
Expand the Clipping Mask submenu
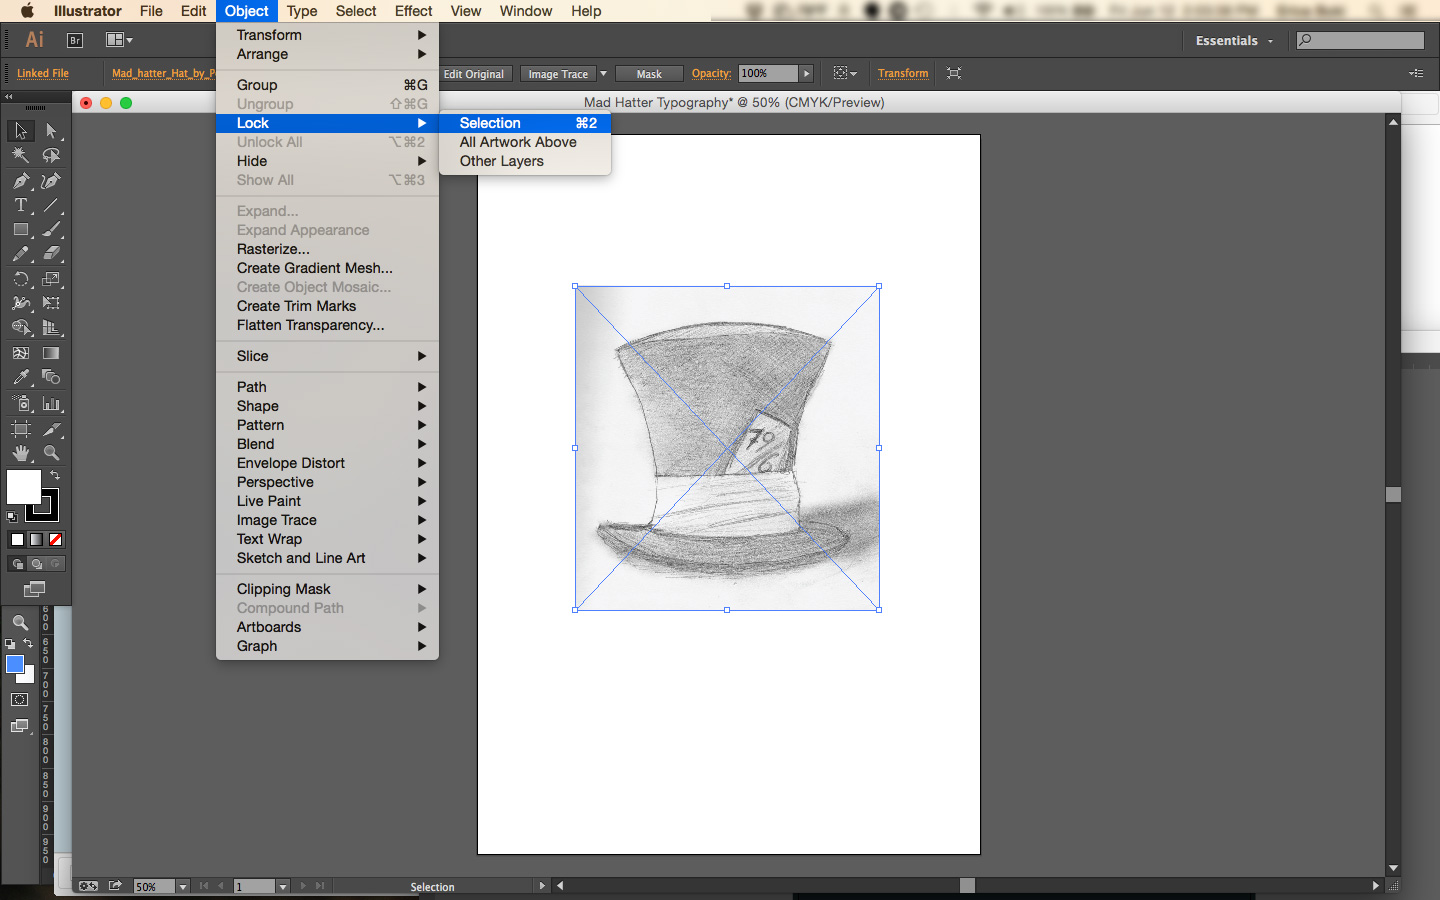327,589
